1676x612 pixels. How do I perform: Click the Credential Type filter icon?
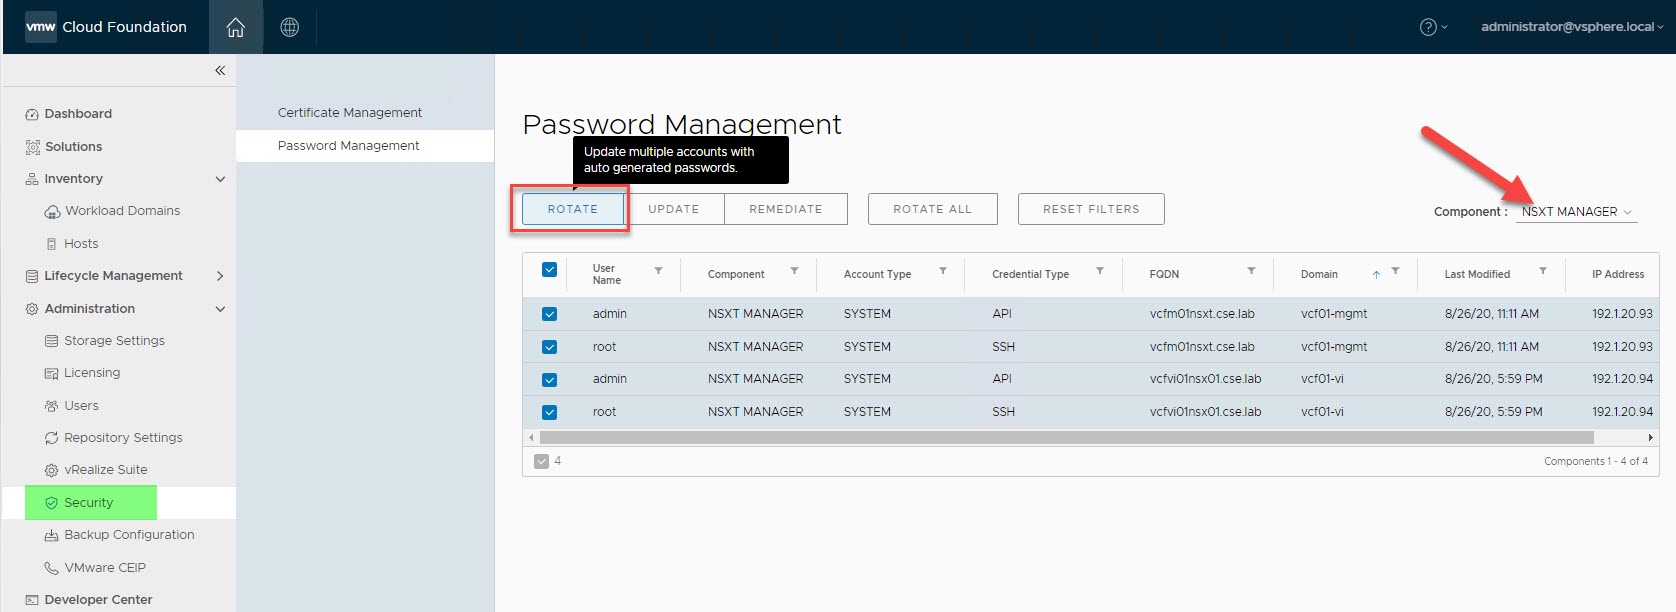point(1099,271)
